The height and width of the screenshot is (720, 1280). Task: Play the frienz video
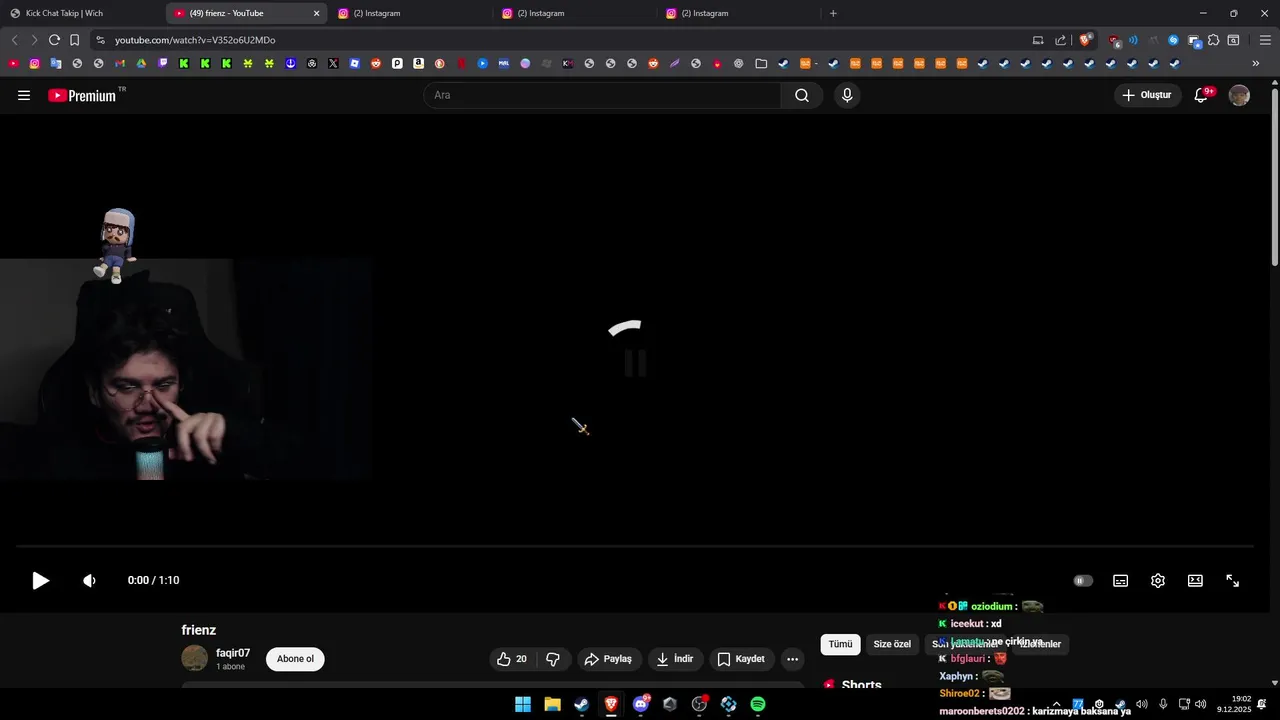[40, 580]
